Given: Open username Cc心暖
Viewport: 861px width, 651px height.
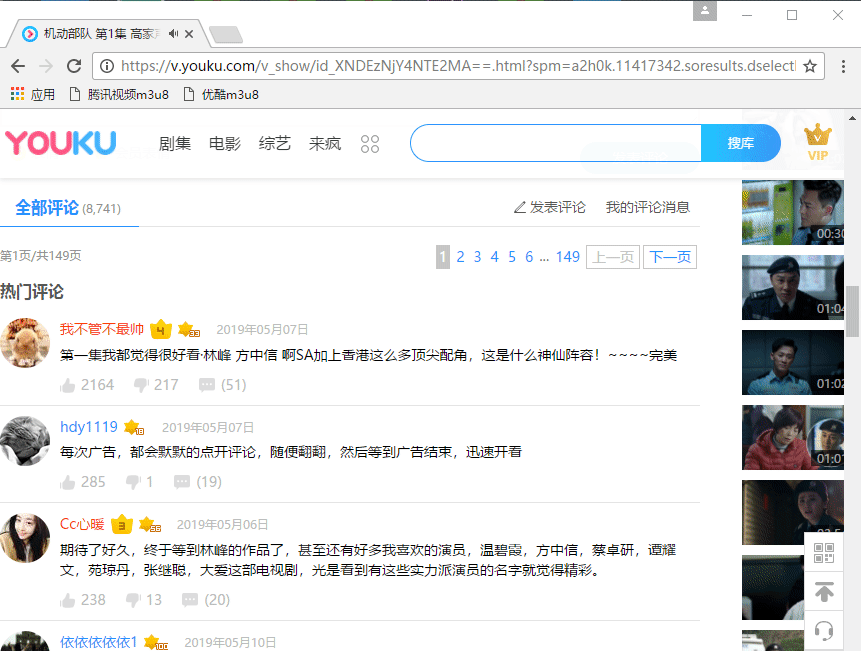Looking at the screenshot, I should 82,524.
